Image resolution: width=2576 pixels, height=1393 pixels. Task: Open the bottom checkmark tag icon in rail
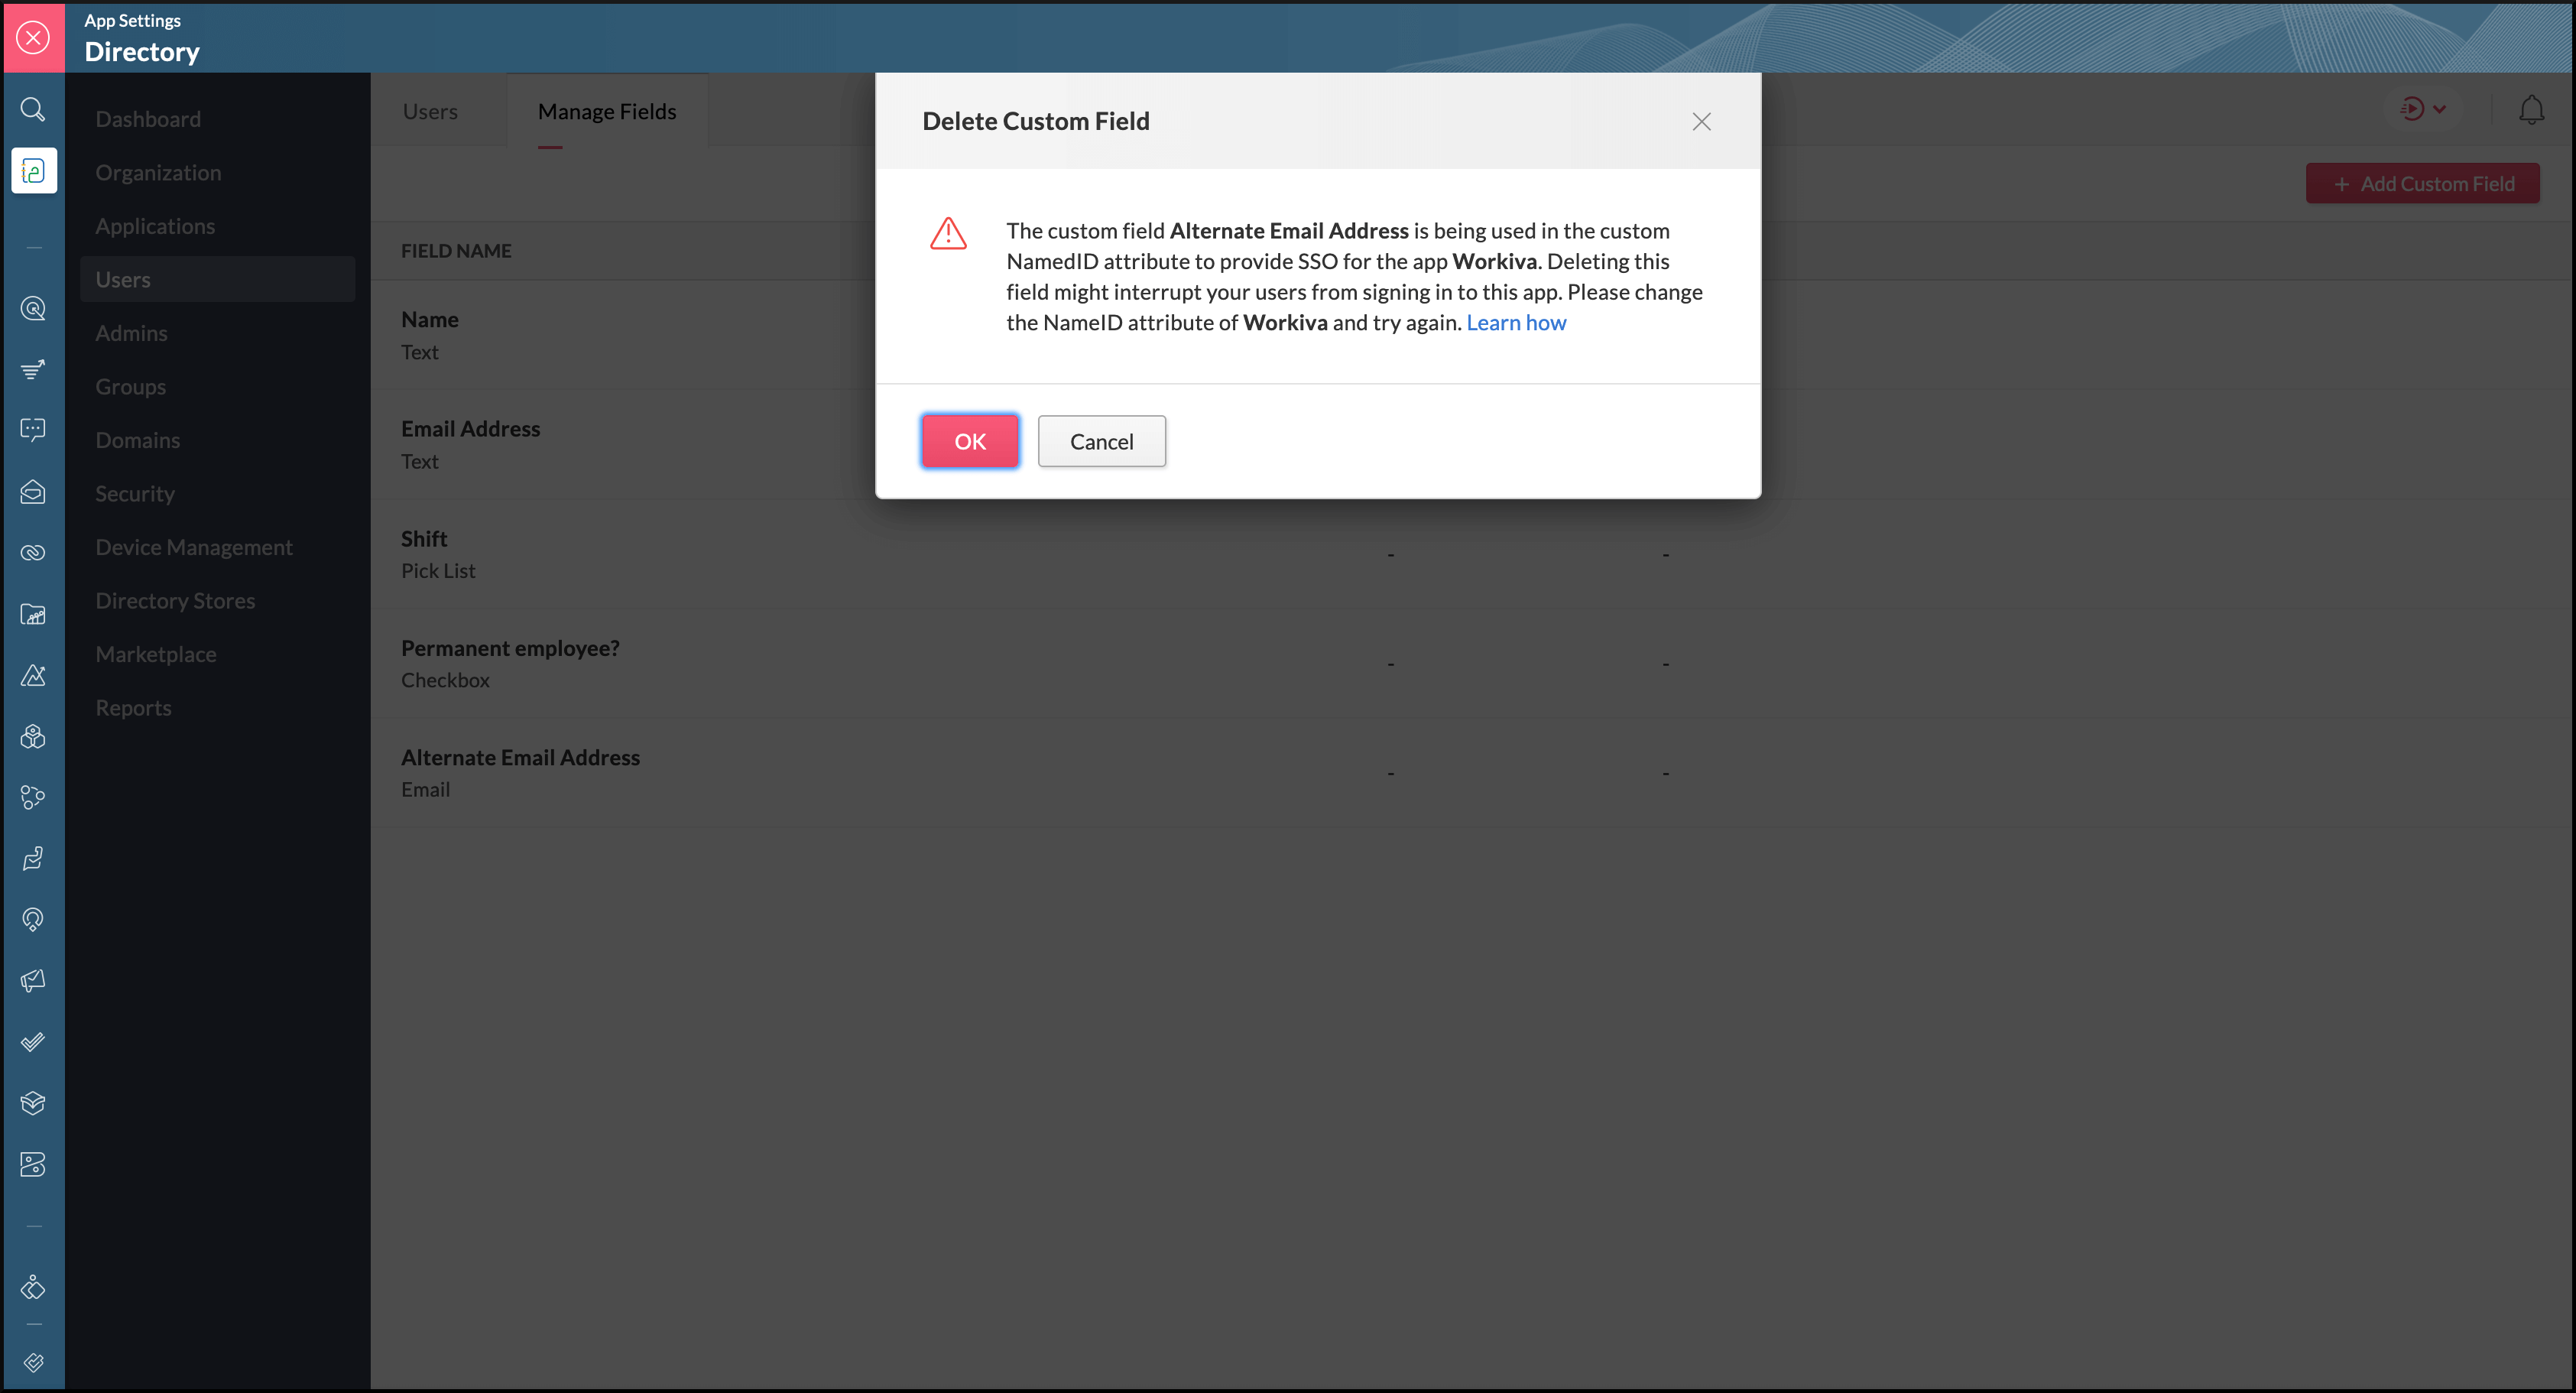tap(33, 1363)
